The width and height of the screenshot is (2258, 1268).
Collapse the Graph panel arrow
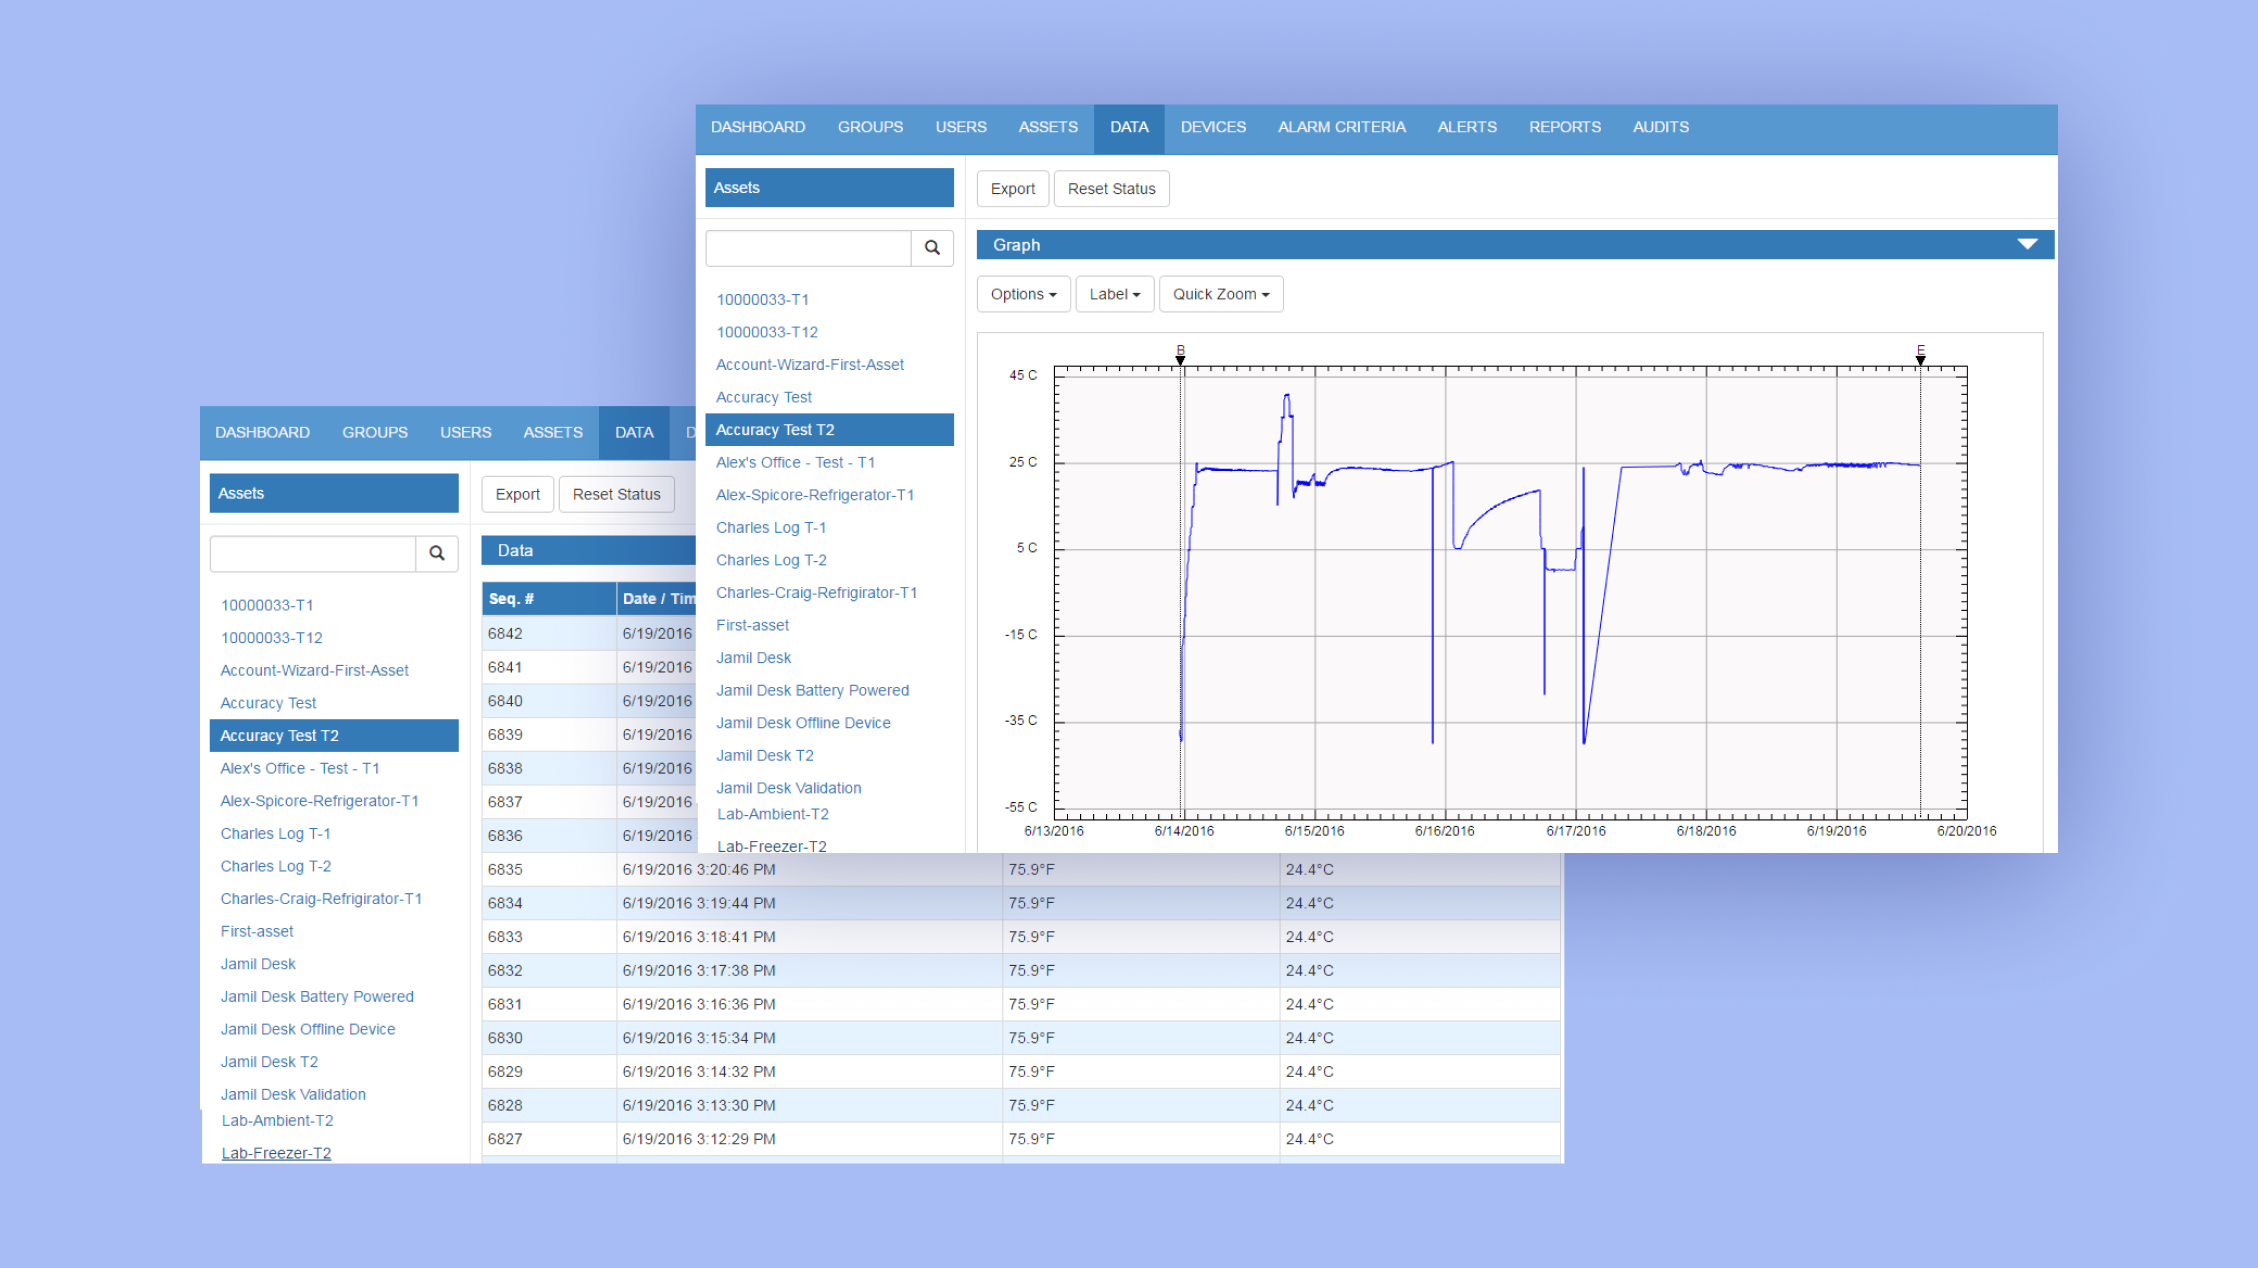tap(2027, 245)
